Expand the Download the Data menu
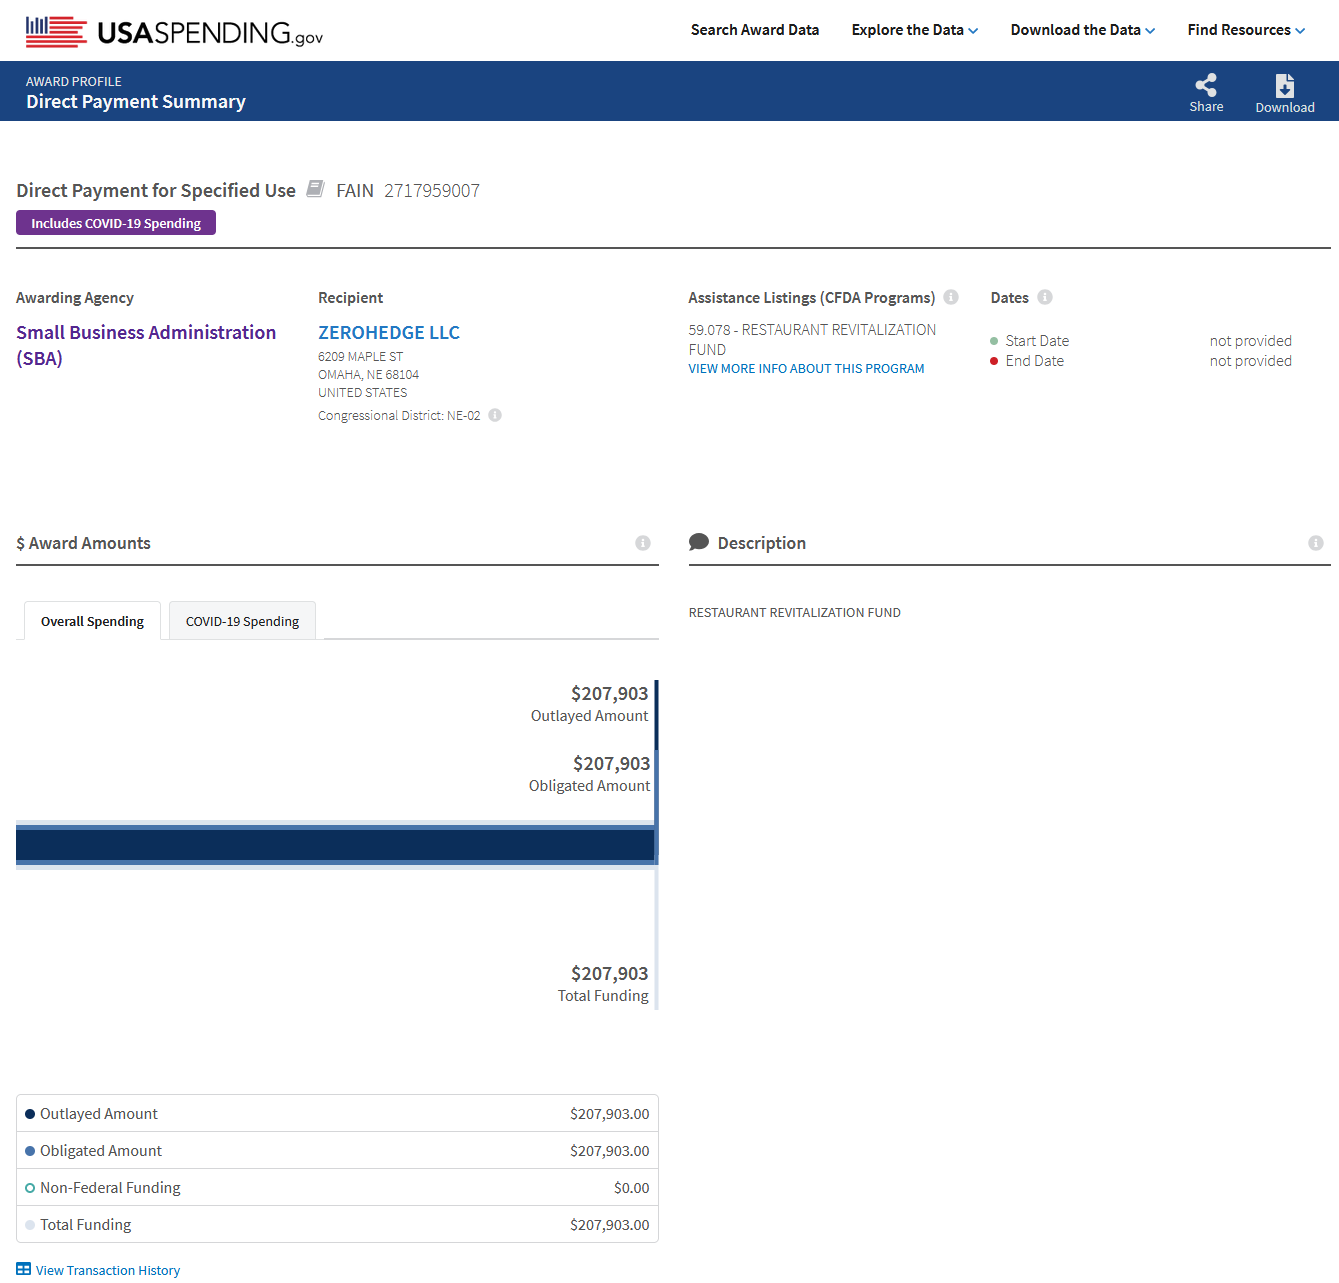This screenshot has width=1339, height=1283. point(1083,30)
